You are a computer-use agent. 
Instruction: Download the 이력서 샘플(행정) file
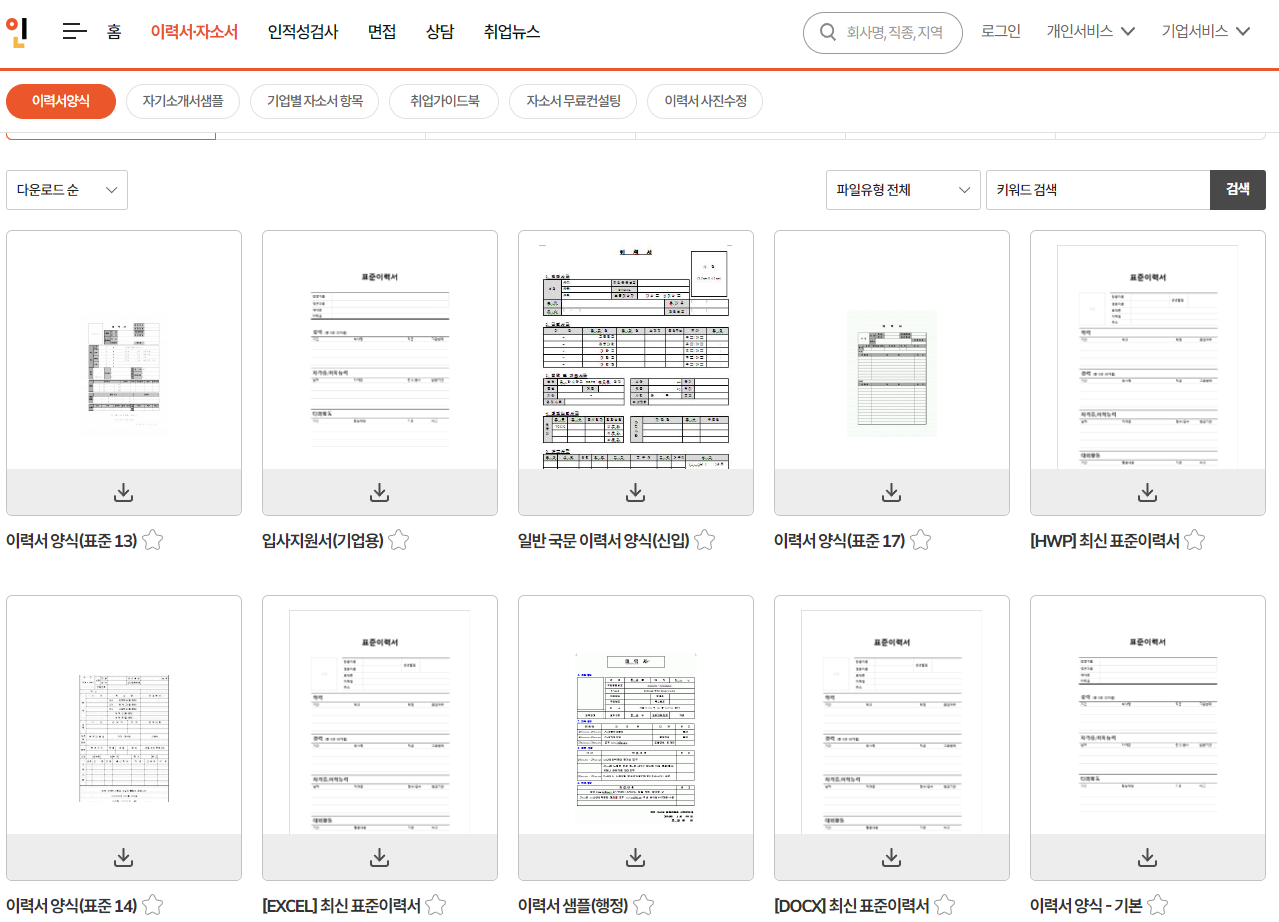point(635,856)
